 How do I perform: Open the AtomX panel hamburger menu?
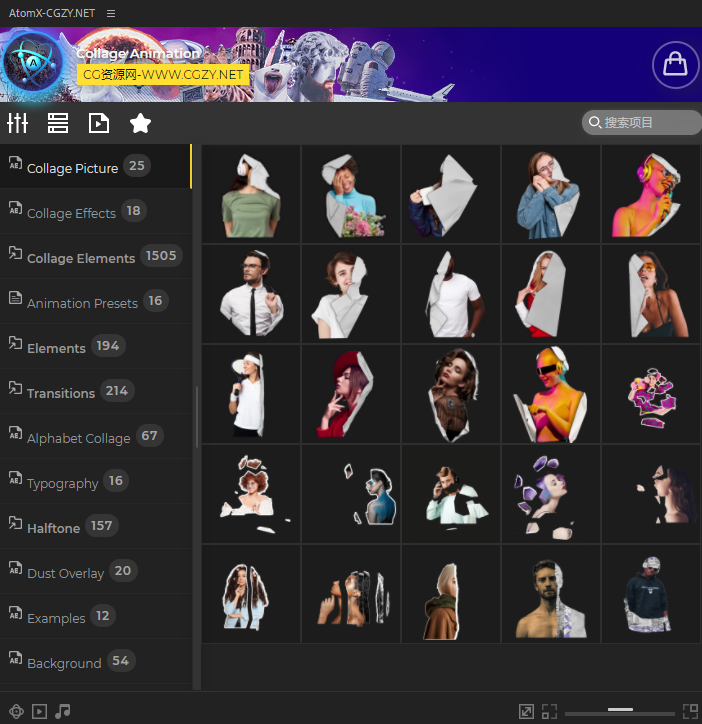[x=111, y=13]
